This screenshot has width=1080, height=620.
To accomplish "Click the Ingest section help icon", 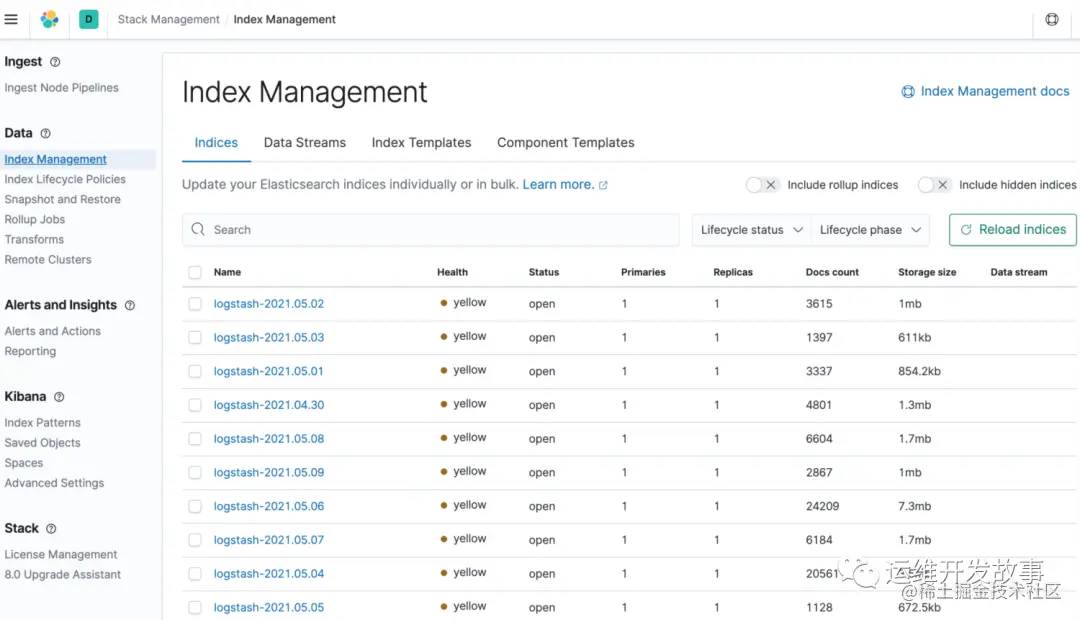I will [x=55, y=62].
